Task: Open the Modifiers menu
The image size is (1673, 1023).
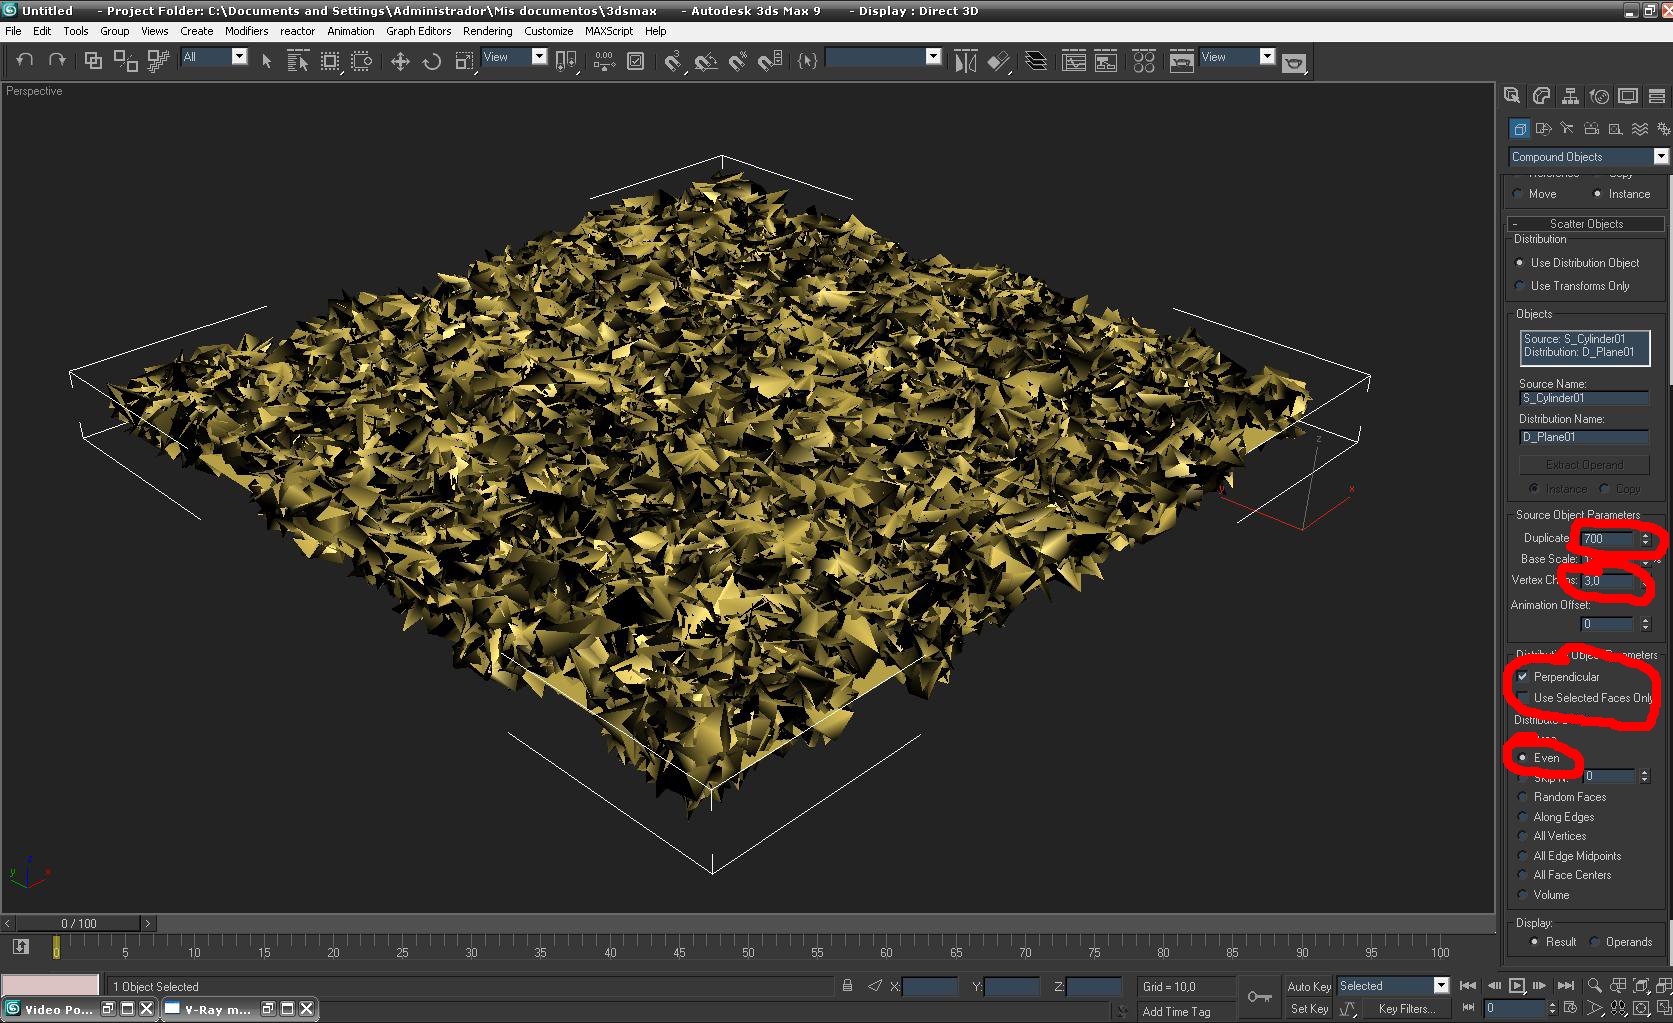Action: coord(246,31)
